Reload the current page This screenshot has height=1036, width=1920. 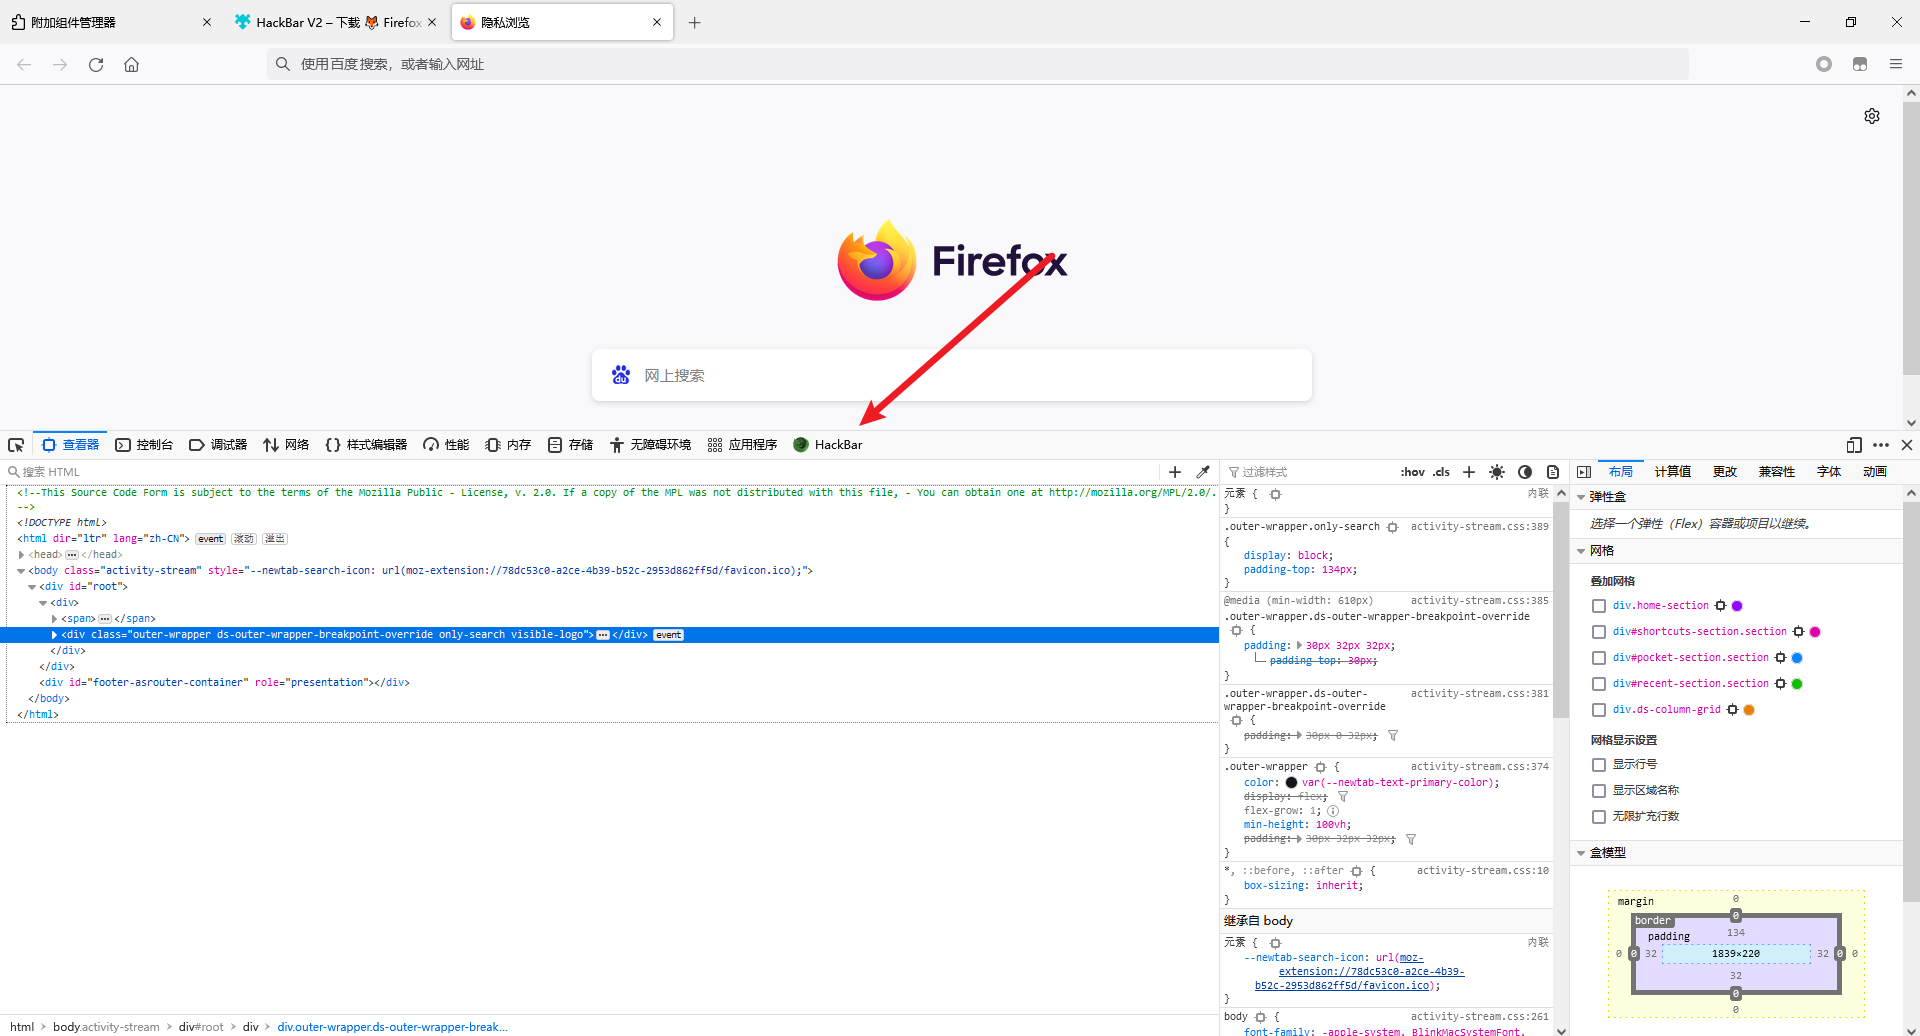pyautogui.click(x=96, y=64)
